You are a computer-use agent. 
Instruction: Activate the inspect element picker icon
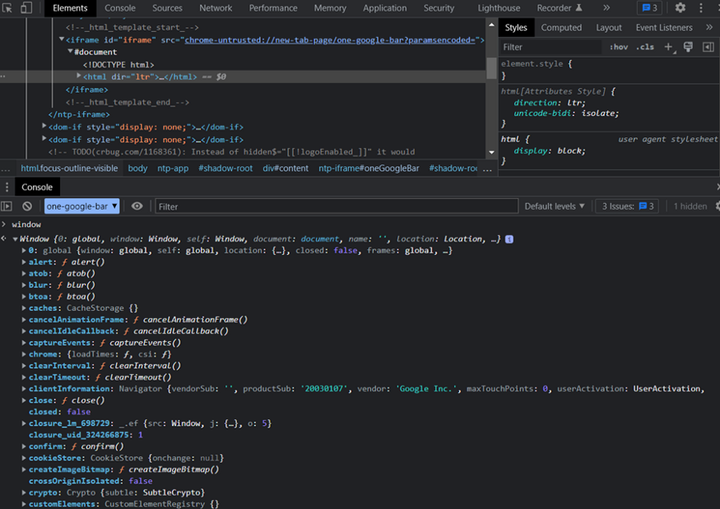tap(8, 8)
